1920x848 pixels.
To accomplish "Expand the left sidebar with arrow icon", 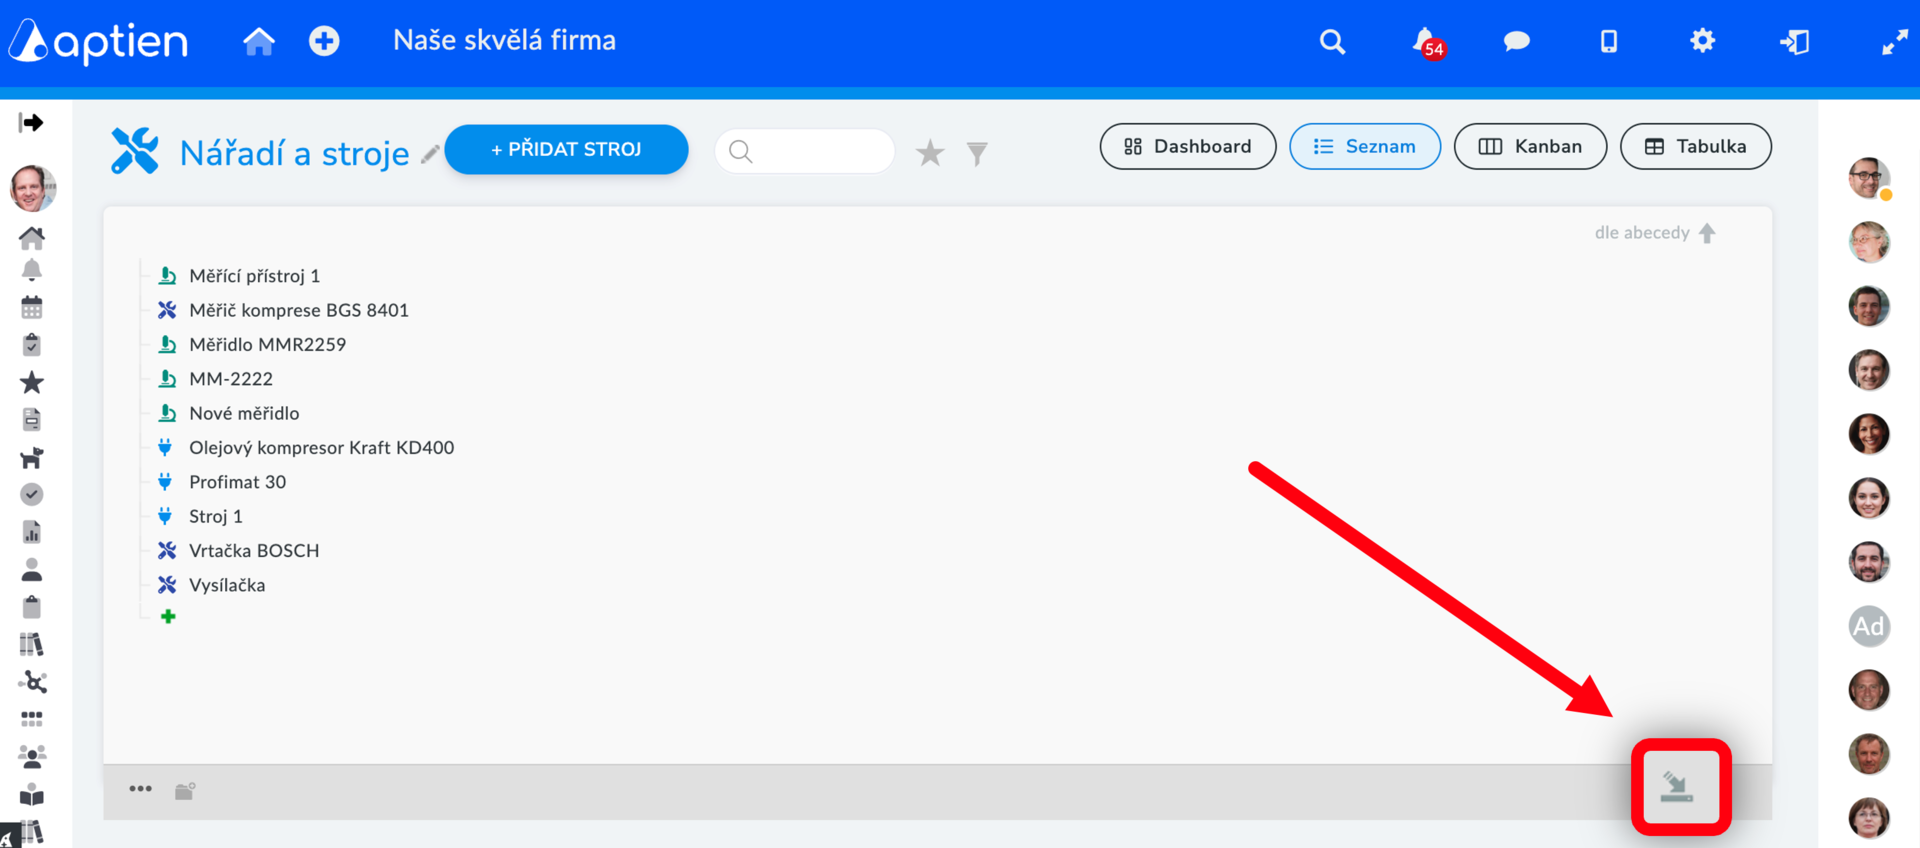I will pyautogui.click(x=31, y=123).
